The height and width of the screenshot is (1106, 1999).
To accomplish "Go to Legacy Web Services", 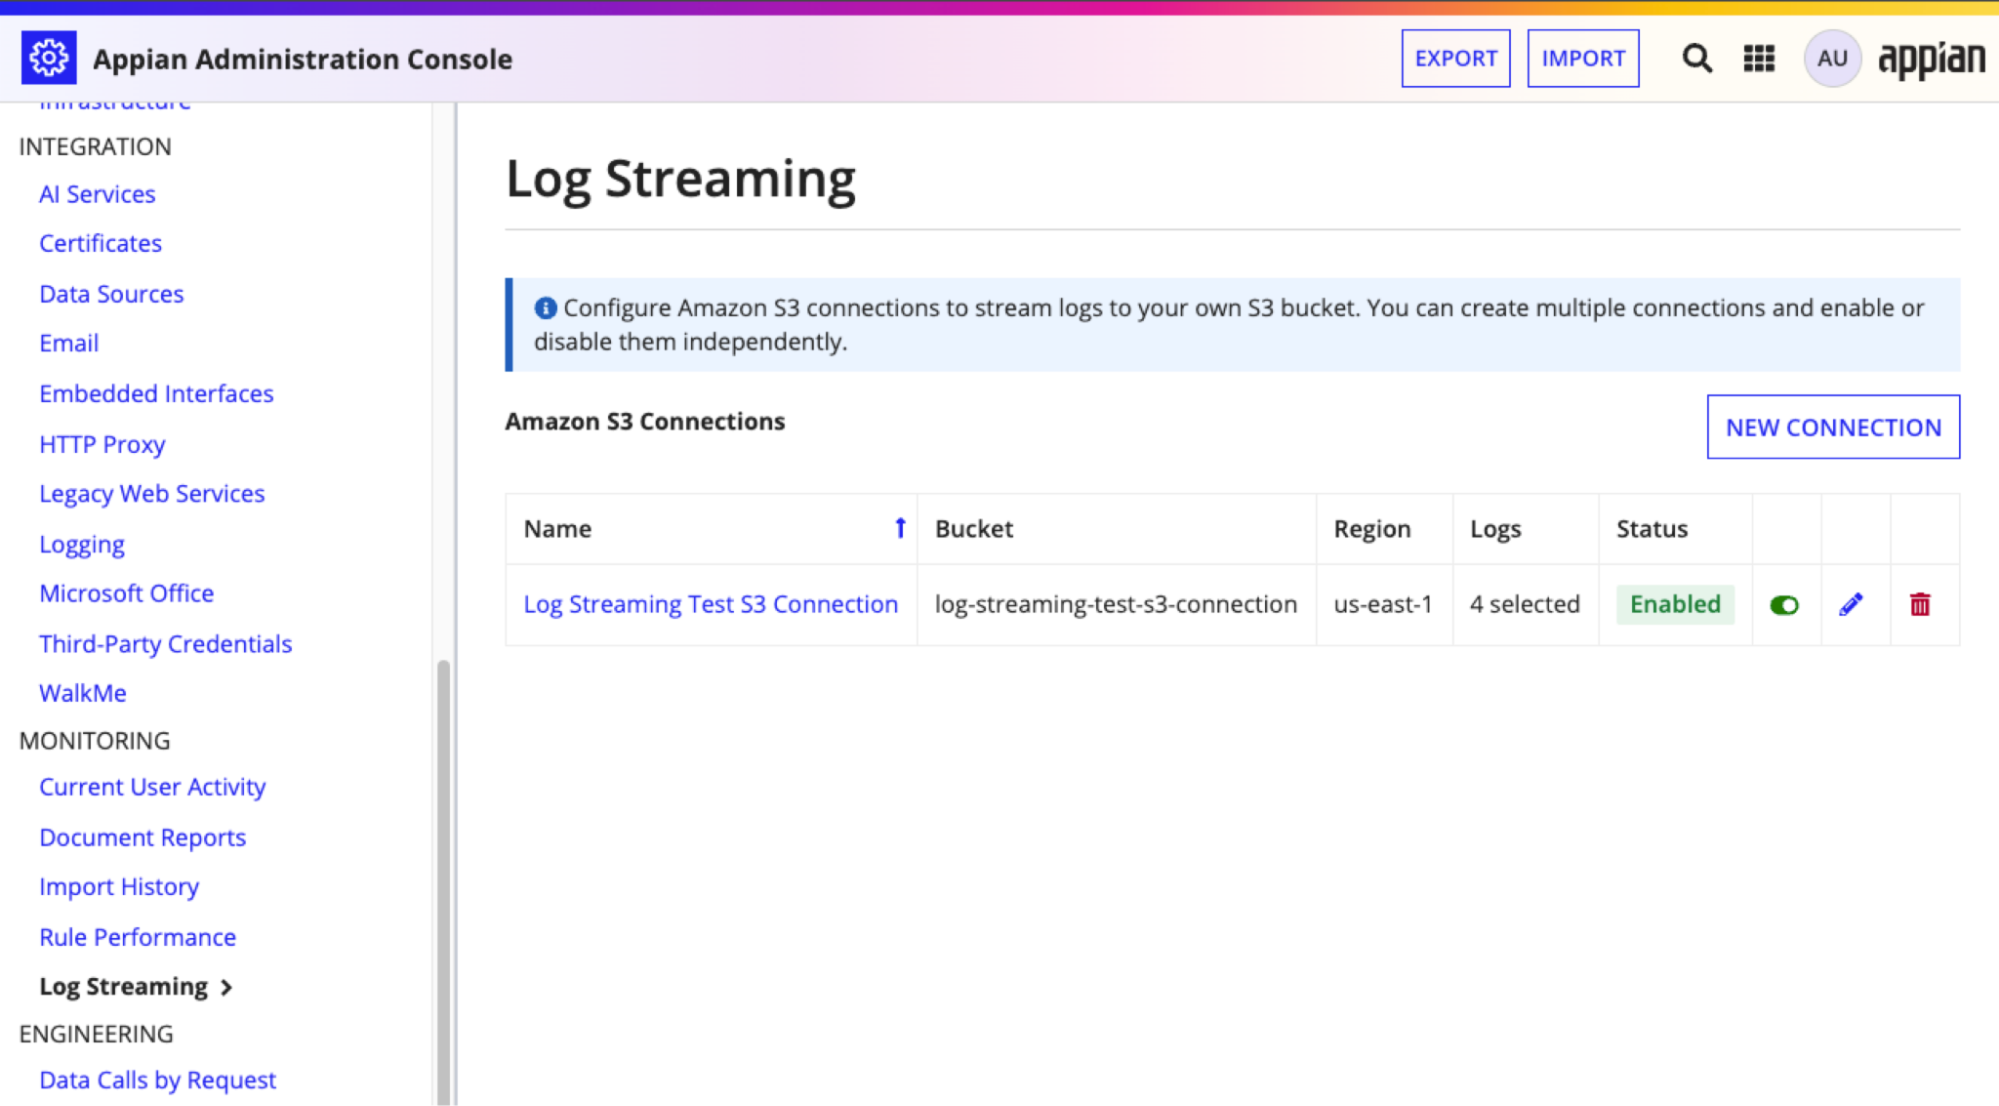I will coord(152,494).
